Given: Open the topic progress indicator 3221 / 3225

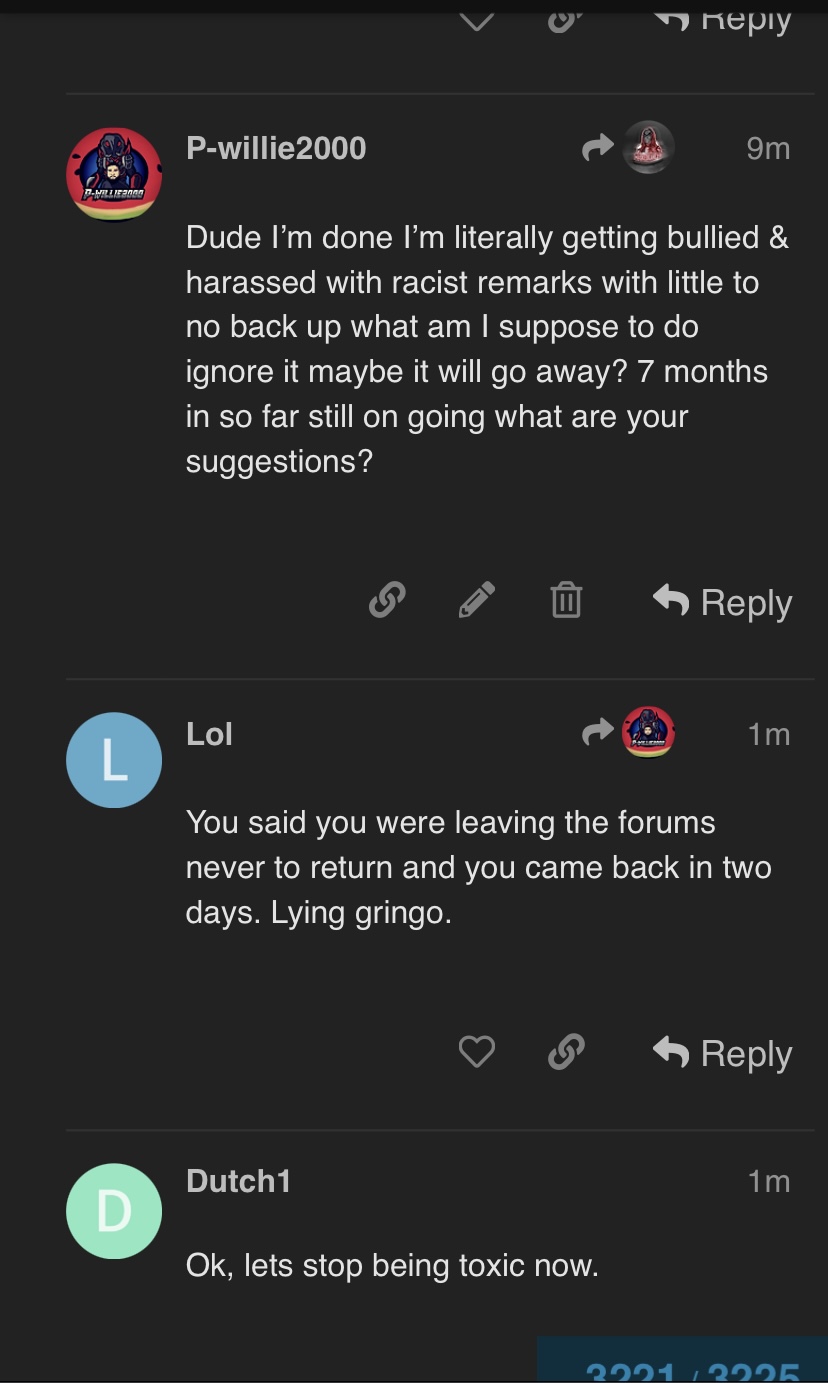Looking at the screenshot, I should [x=692, y=1368].
